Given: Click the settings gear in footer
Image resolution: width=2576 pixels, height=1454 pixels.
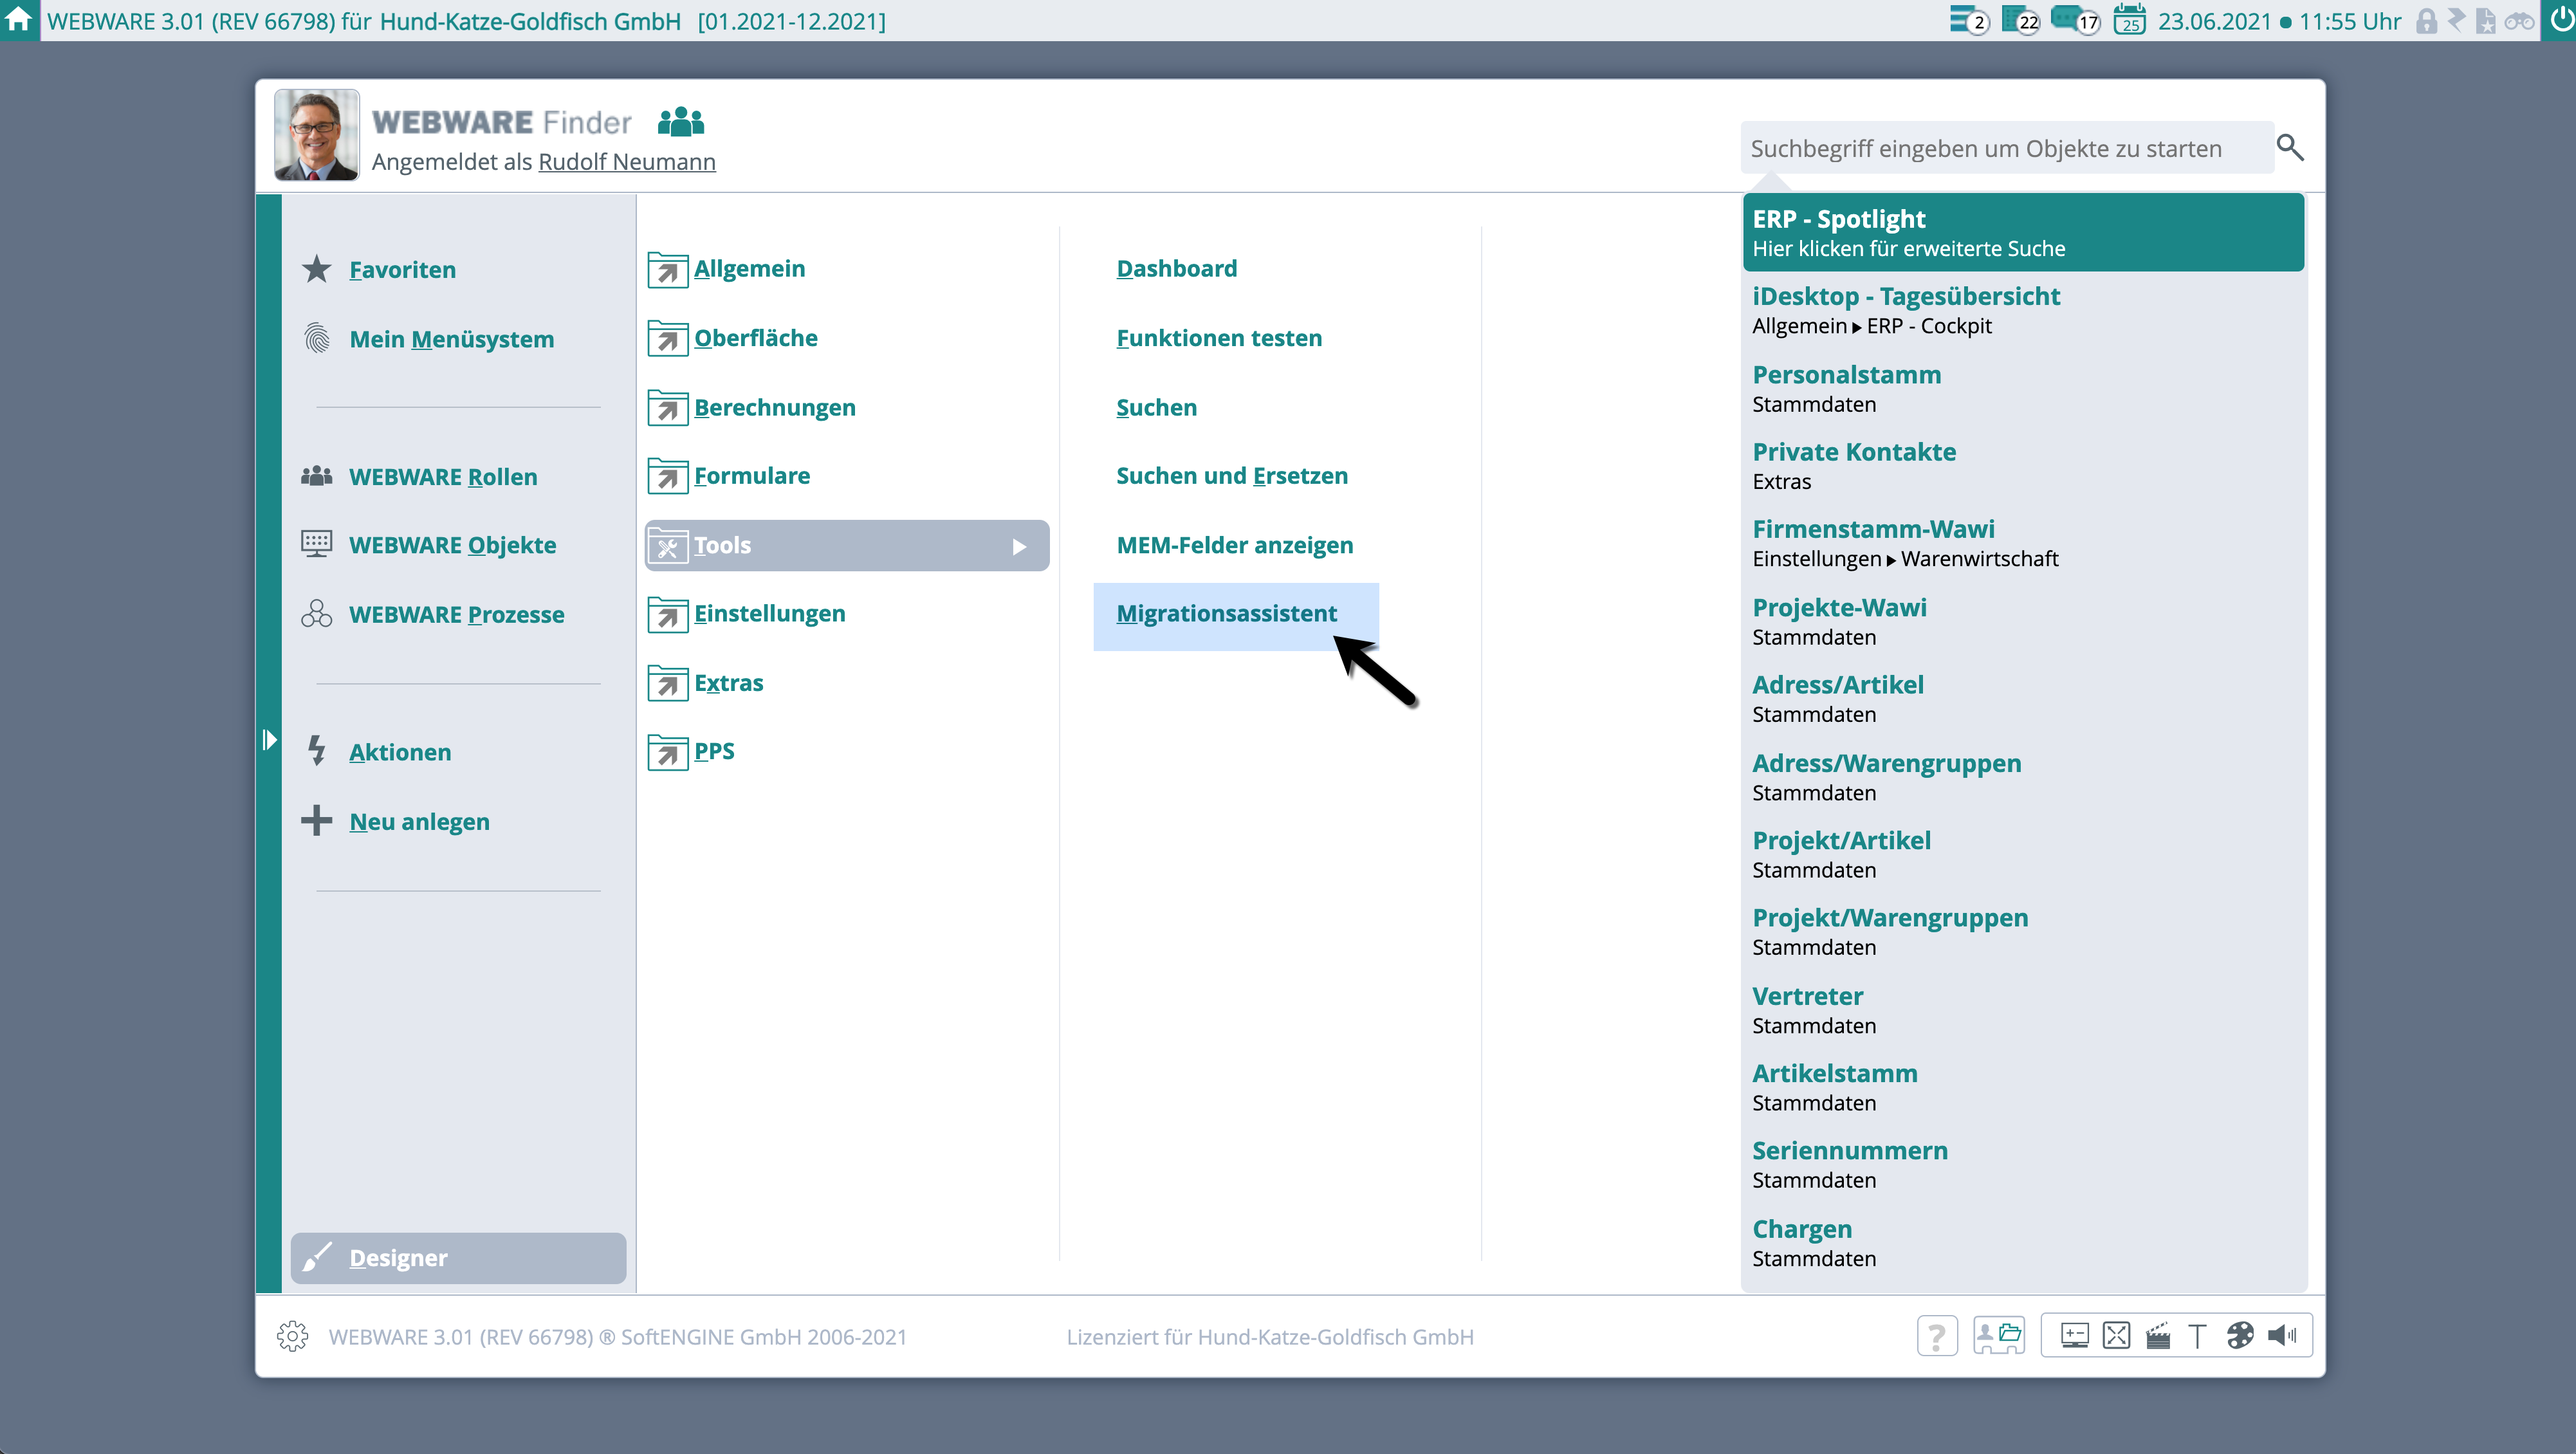Looking at the screenshot, I should click(292, 1336).
